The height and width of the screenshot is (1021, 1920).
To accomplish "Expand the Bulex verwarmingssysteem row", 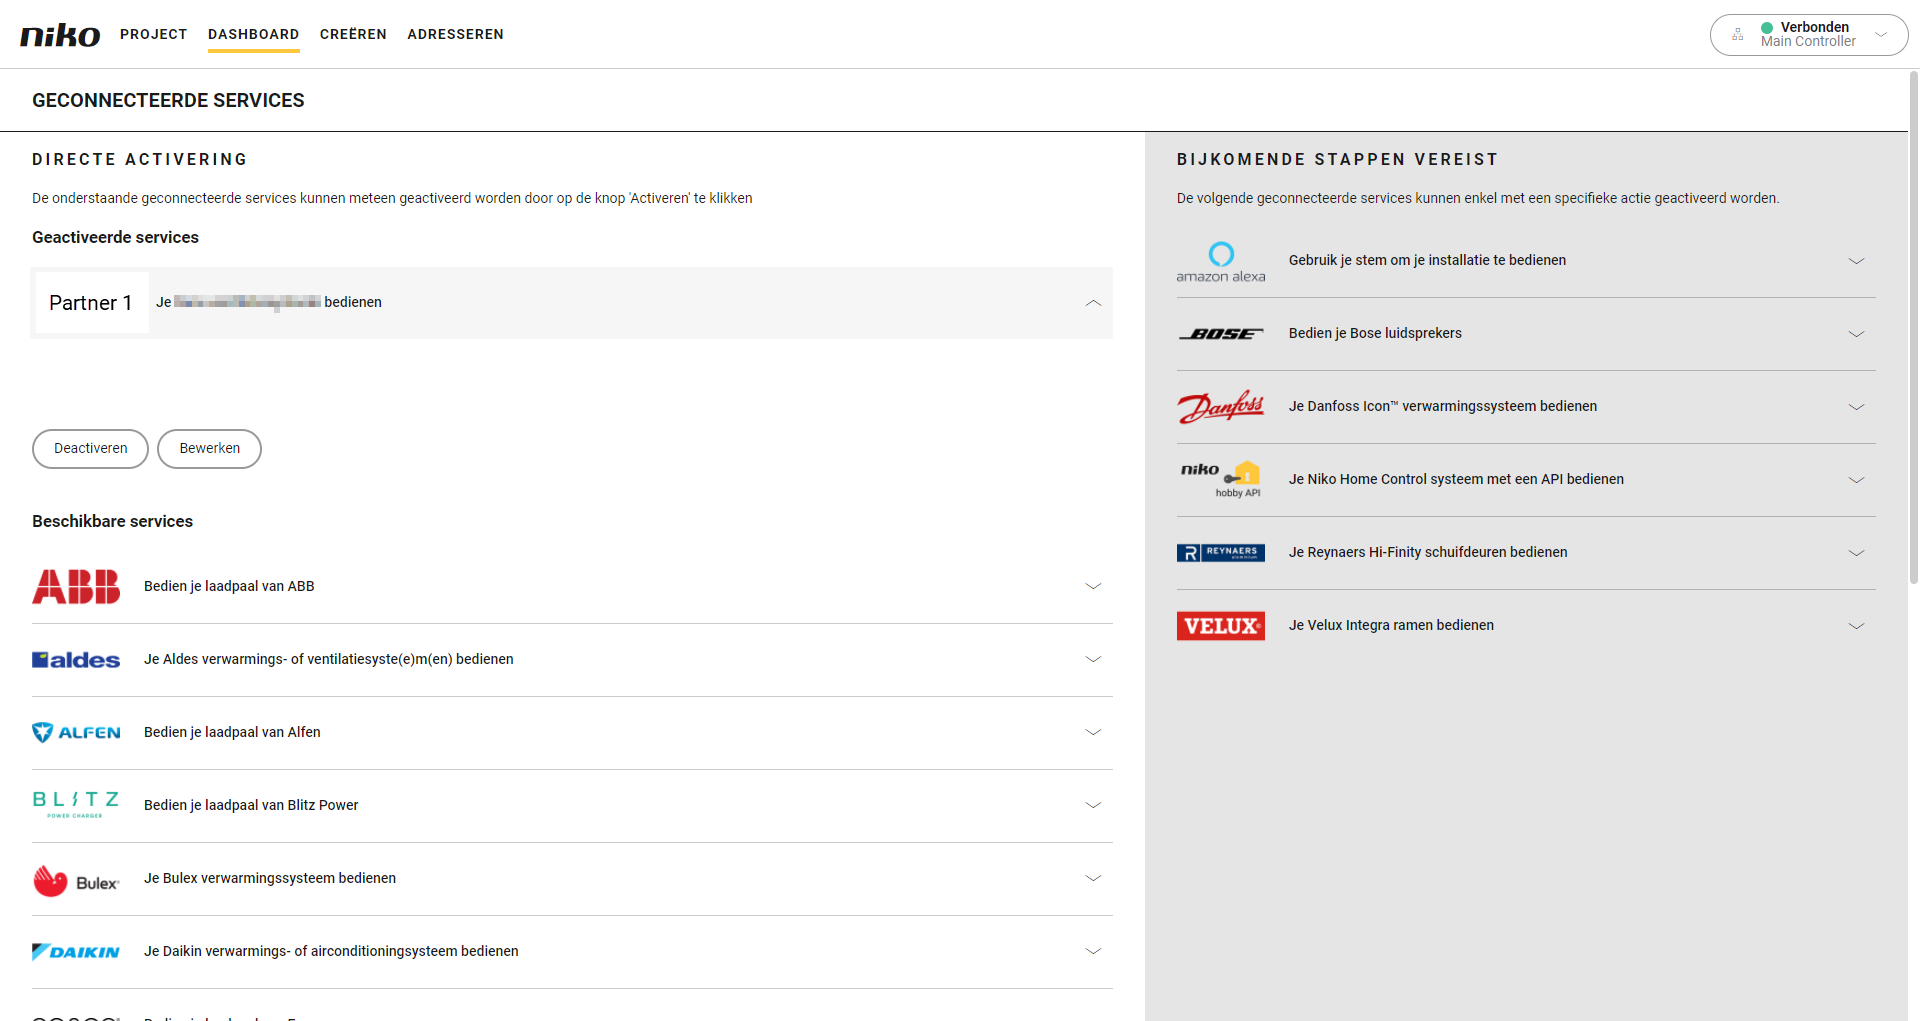I will [x=1093, y=878].
